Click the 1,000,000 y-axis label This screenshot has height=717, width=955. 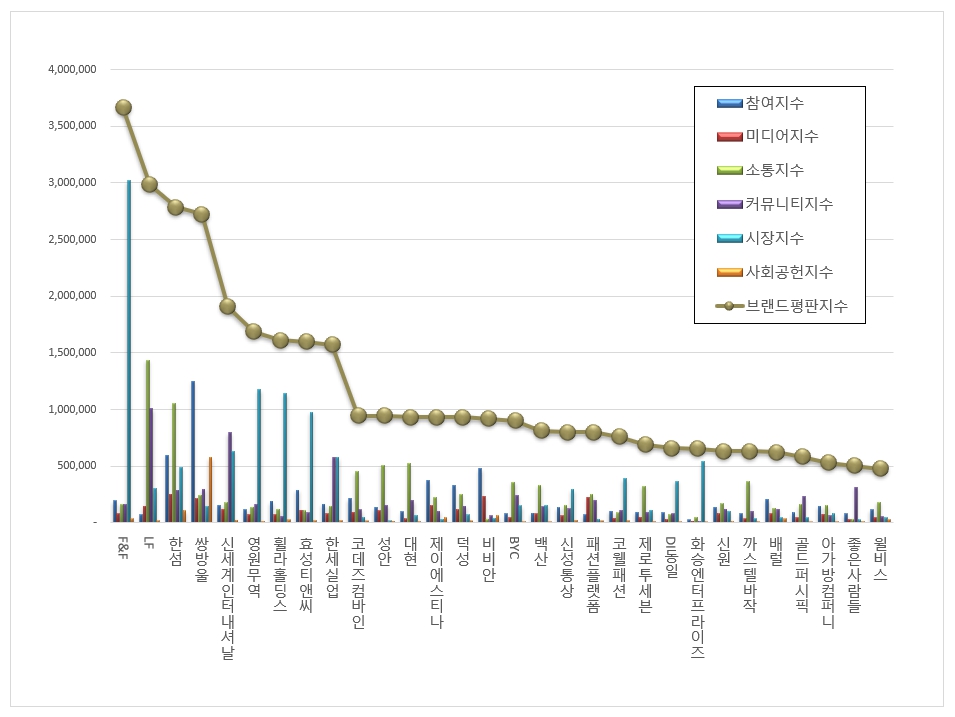pos(72,409)
